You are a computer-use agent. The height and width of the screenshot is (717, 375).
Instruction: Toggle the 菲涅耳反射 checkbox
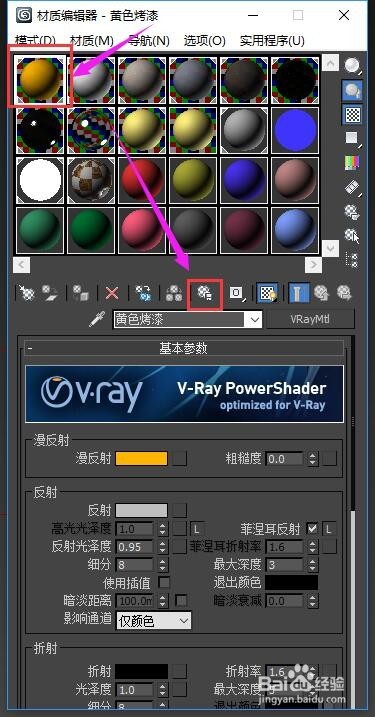pyautogui.click(x=313, y=529)
